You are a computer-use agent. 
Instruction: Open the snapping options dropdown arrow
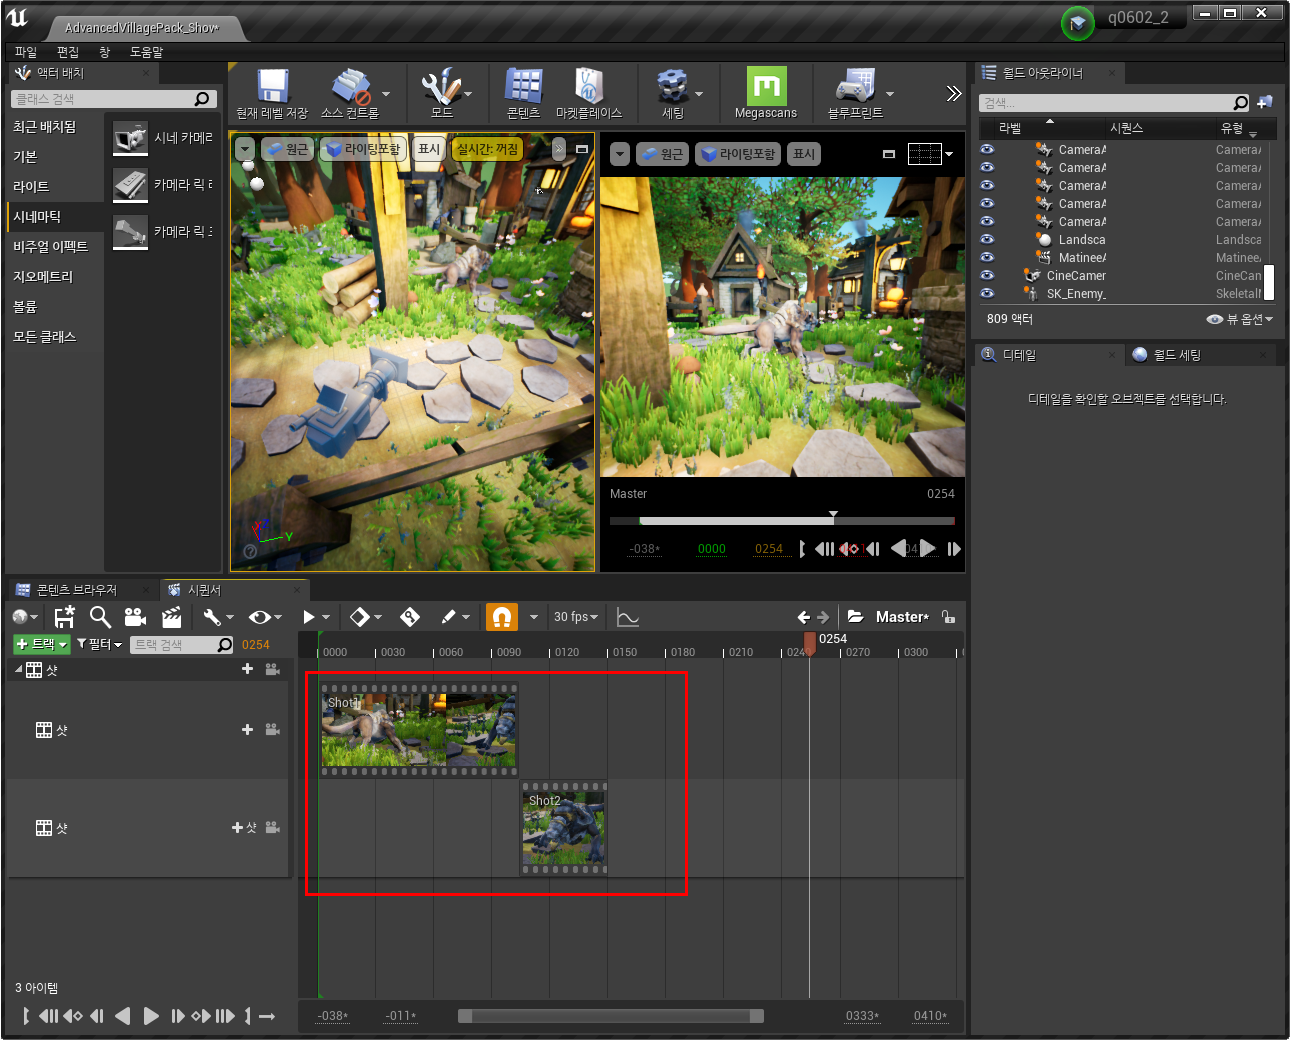(533, 617)
